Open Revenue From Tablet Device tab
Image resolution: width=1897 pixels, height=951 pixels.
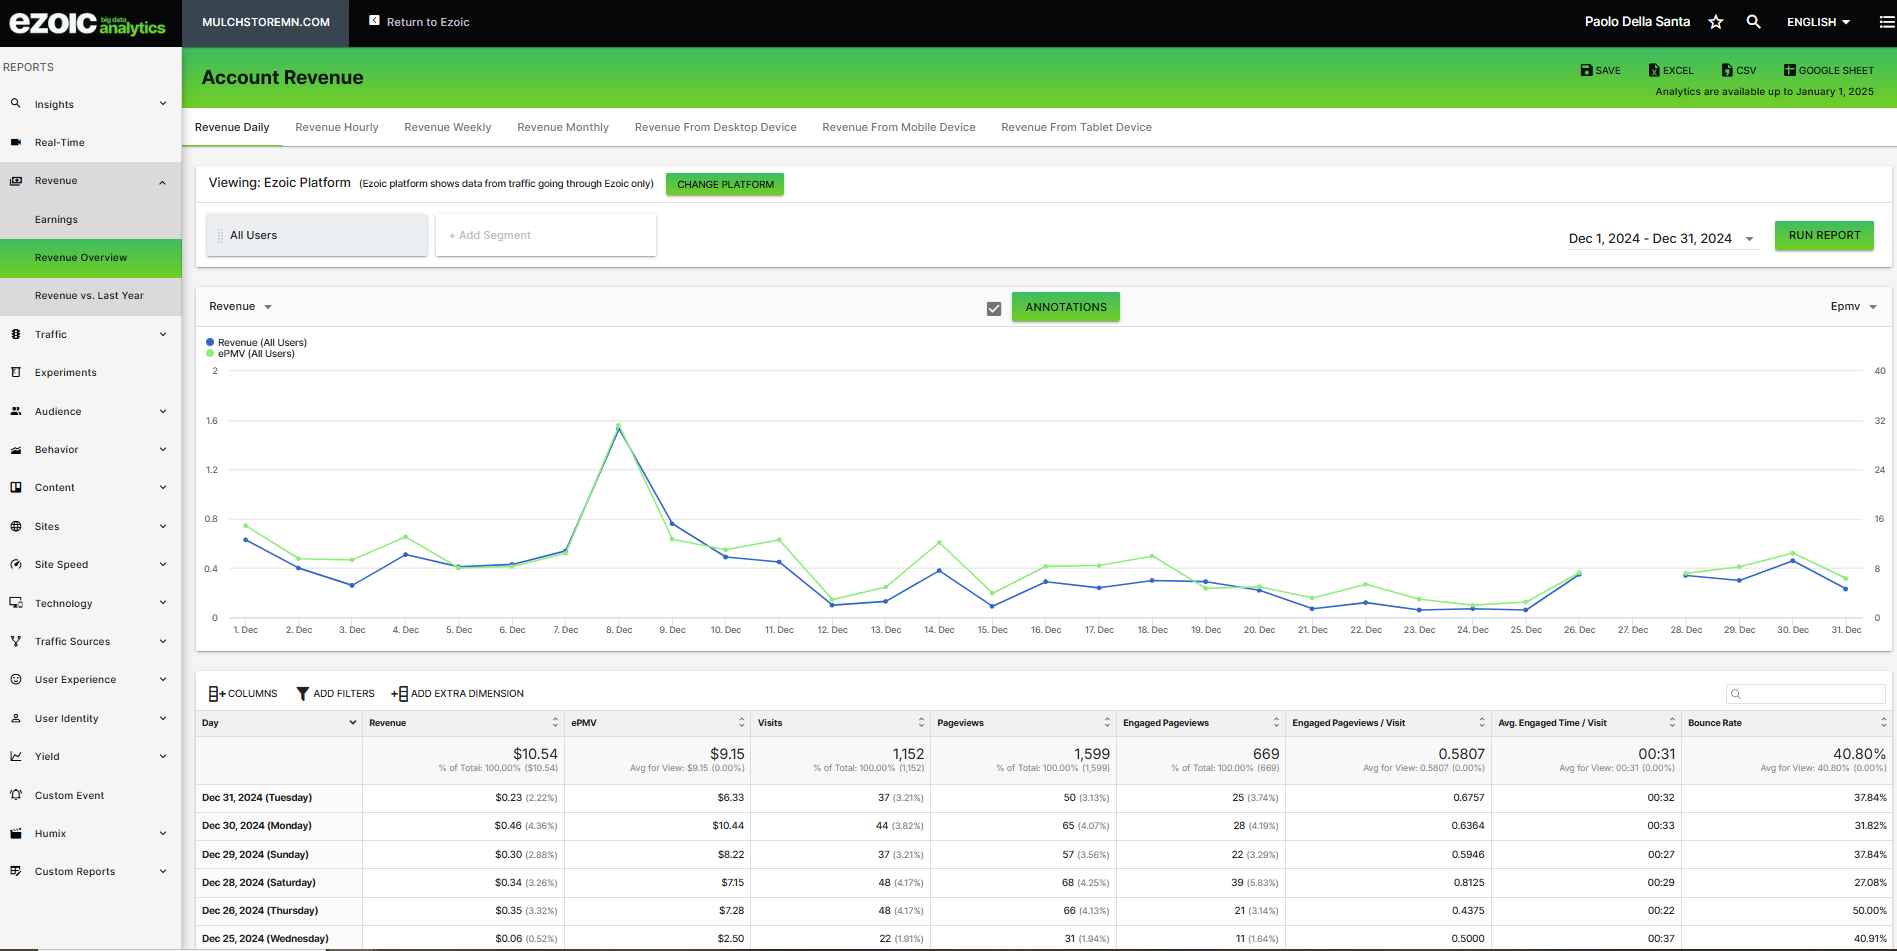click(x=1076, y=127)
